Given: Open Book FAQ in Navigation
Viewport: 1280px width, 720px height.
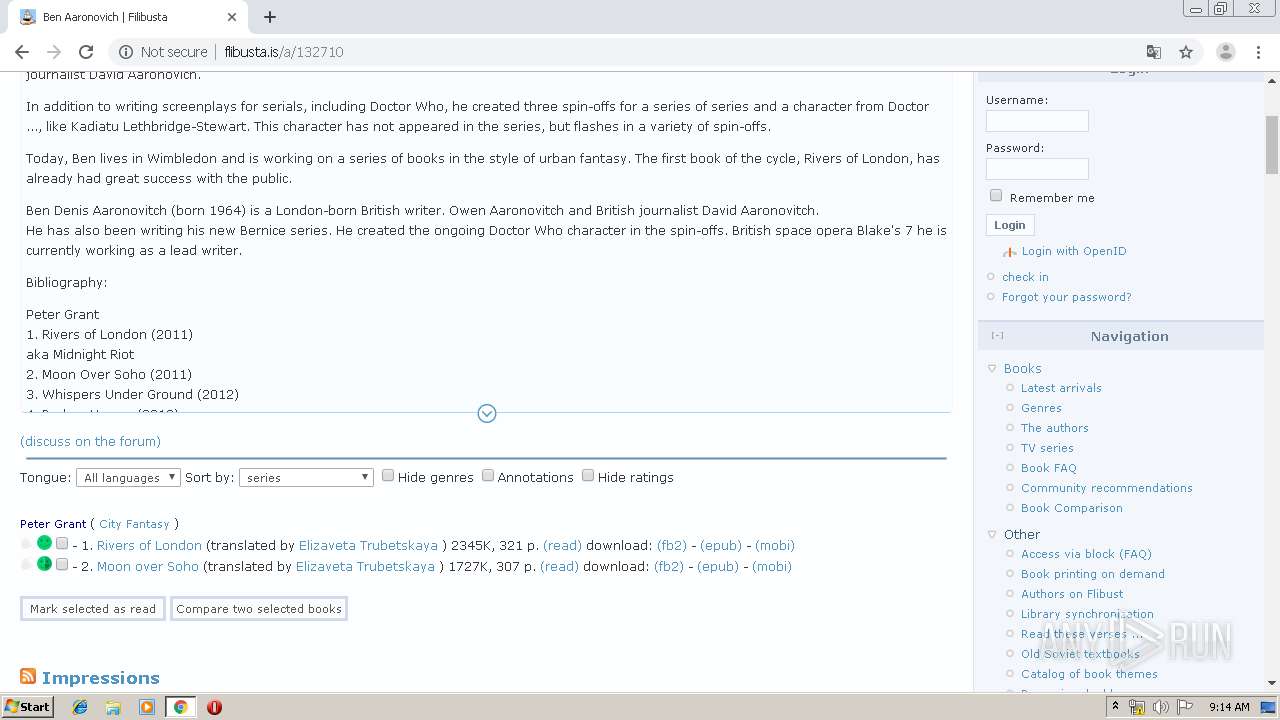Looking at the screenshot, I should point(1048,468).
